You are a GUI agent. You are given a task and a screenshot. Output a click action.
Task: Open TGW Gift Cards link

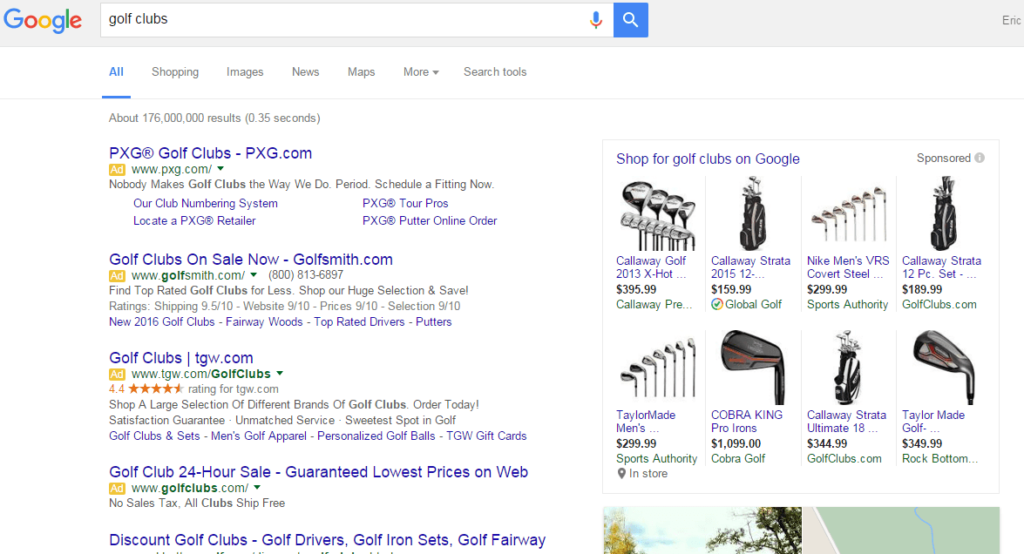click(487, 436)
